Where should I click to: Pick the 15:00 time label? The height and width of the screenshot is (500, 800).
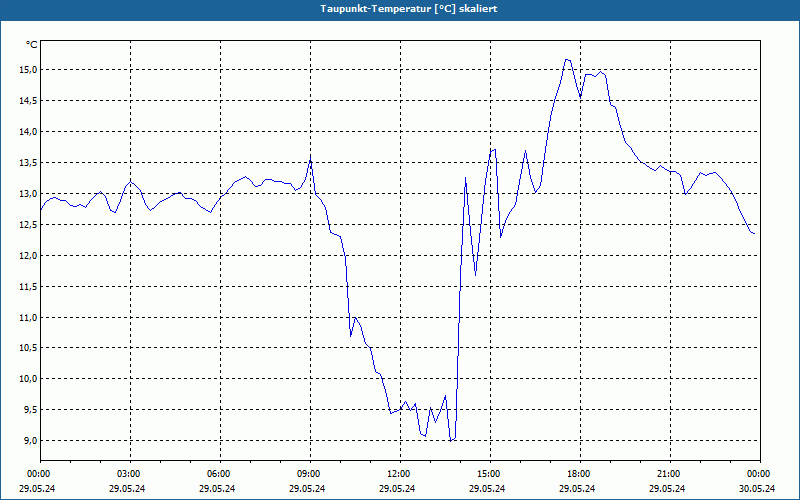tap(491, 474)
